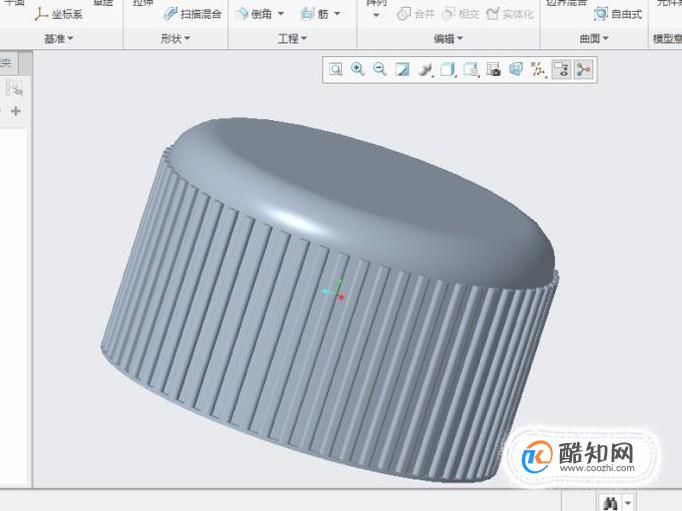This screenshot has width=682, height=511.
Task: Expand the 曲面 group menu
Action: [594, 39]
